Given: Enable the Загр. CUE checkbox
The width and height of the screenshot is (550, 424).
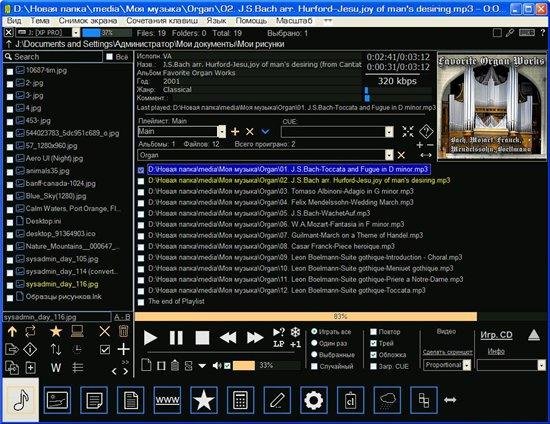Looking at the screenshot, I should (x=374, y=366).
